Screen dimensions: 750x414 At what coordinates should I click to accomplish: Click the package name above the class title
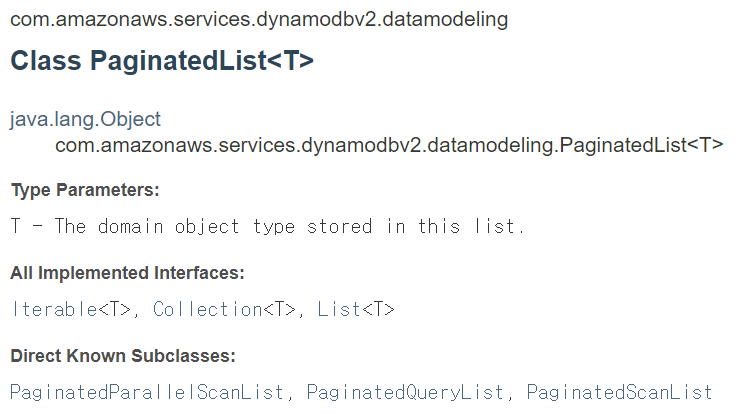click(x=259, y=20)
